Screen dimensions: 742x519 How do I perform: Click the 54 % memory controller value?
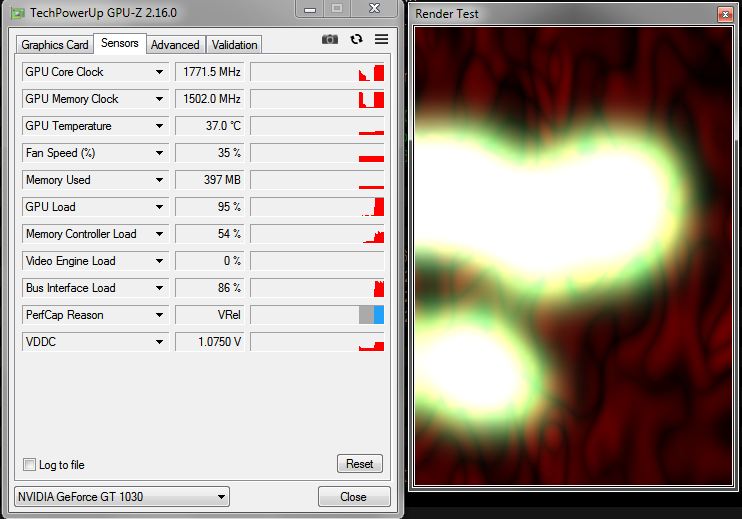(x=210, y=234)
